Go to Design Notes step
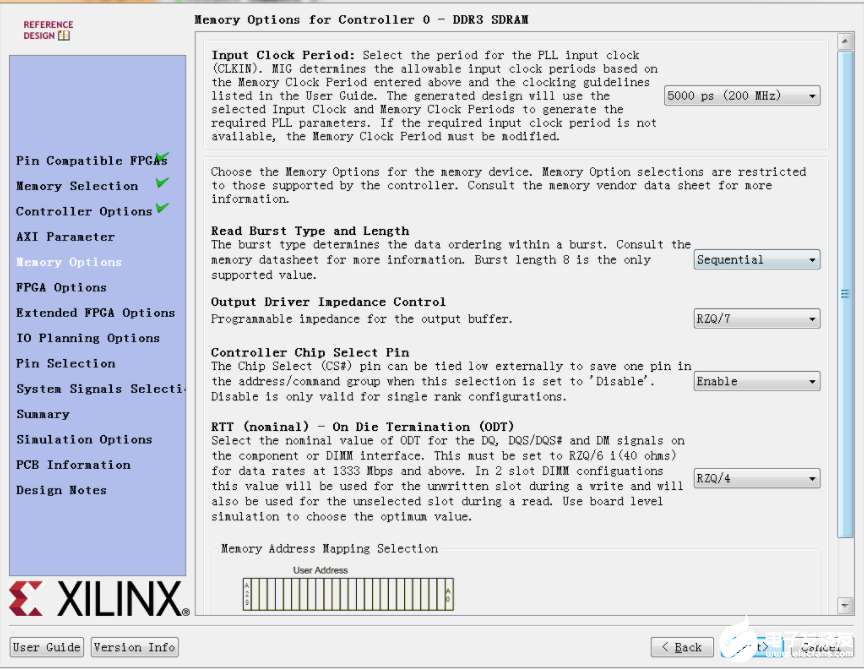 [x=61, y=490]
